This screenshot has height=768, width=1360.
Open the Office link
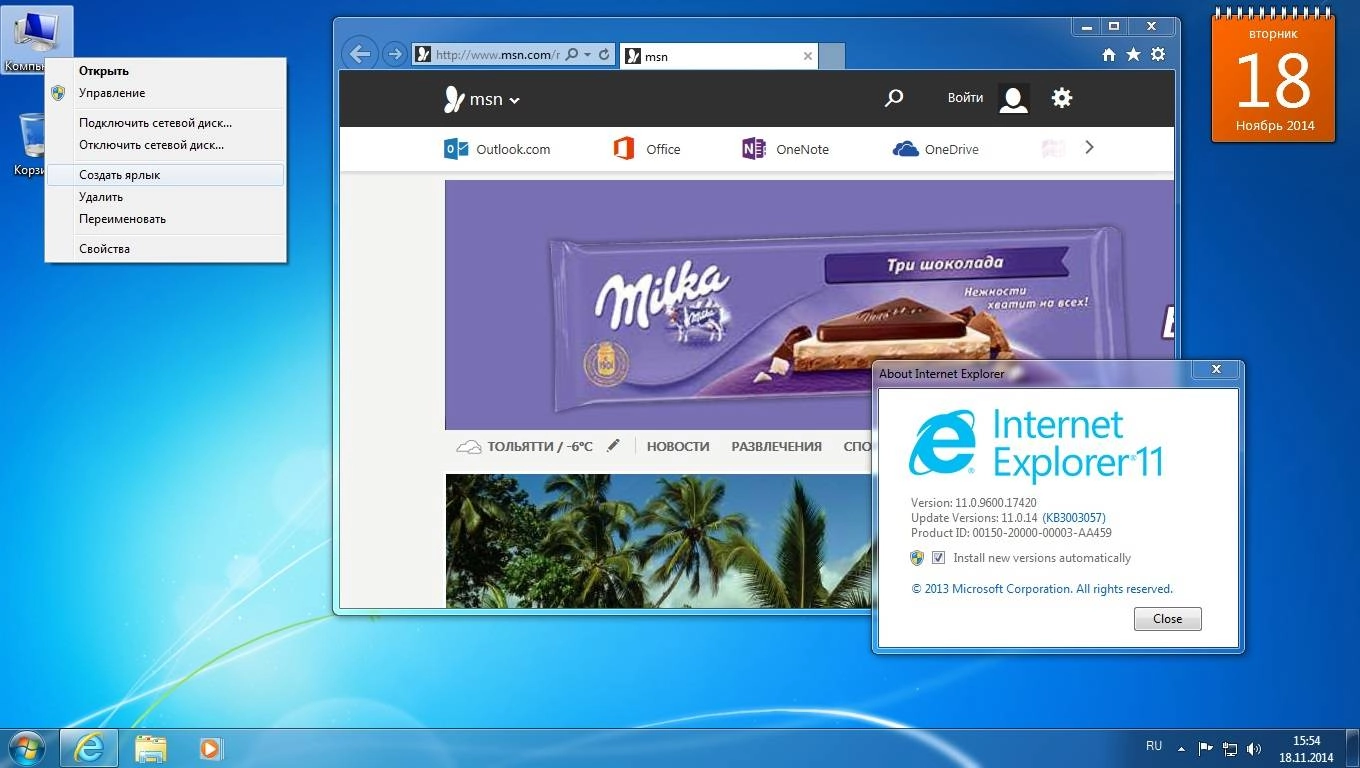[x=647, y=149]
